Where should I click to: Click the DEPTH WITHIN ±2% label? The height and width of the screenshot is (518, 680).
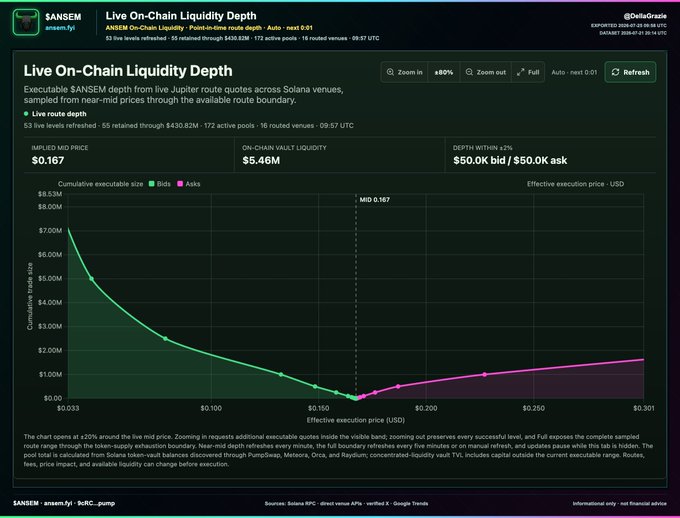[x=482, y=148]
